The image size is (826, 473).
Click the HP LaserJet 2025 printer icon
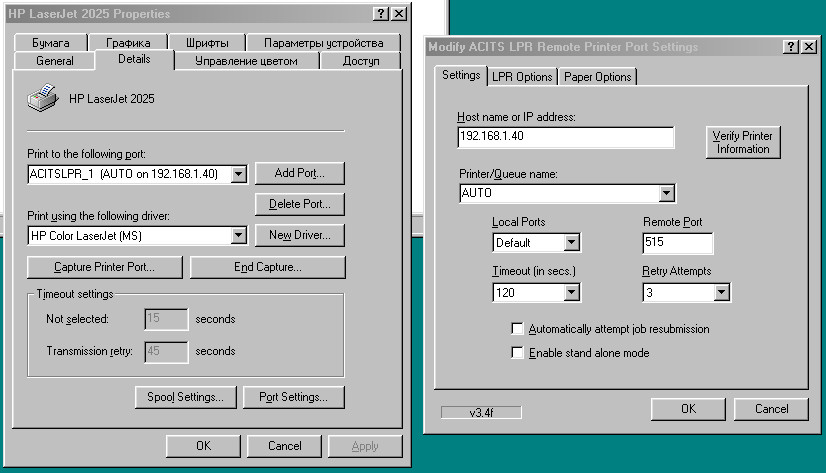43,97
